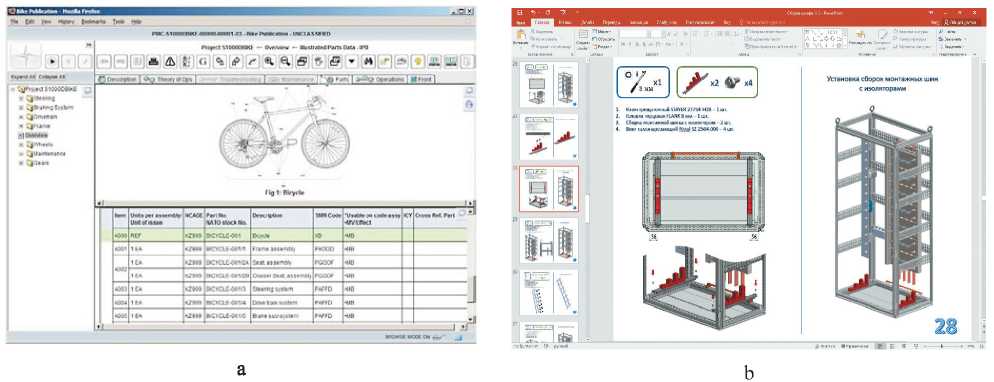Click the G glossary icon in the toolbar
The height and width of the screenshot is (382, 994).
click(203, 61)
